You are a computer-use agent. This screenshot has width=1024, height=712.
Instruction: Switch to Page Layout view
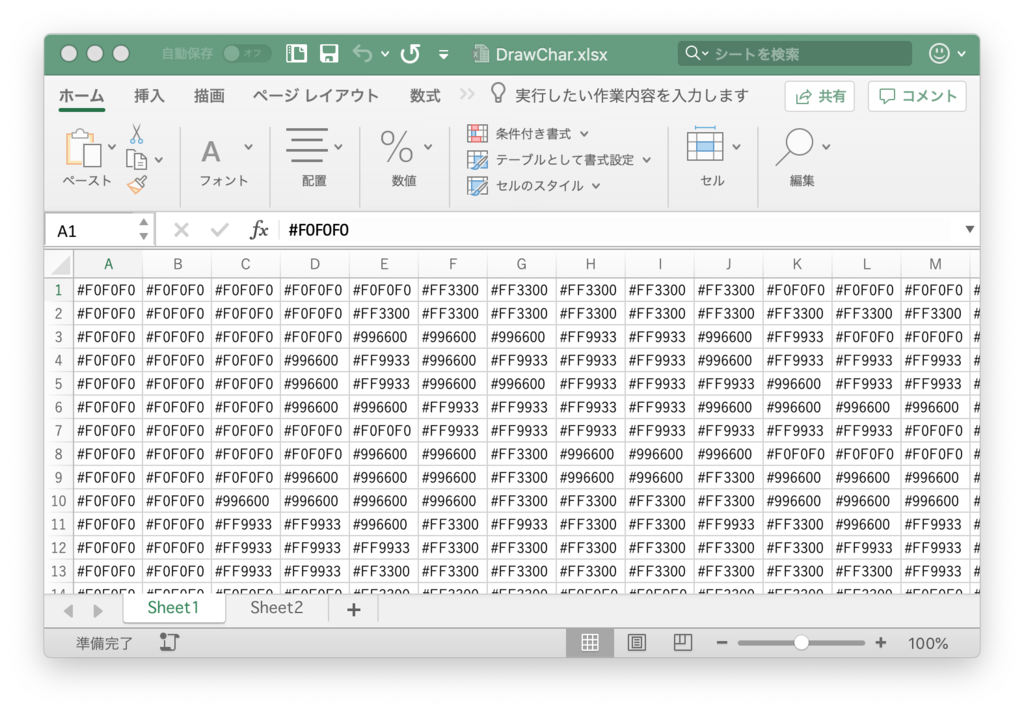pyautogui.click(x=637, y=643)
